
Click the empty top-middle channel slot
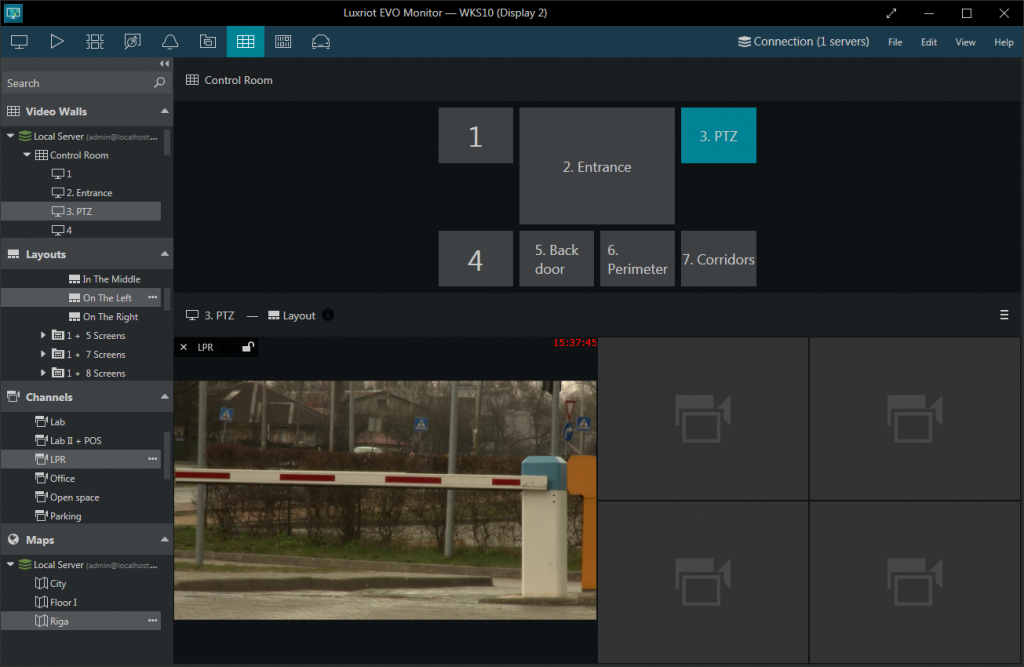[x=703, y=418]
